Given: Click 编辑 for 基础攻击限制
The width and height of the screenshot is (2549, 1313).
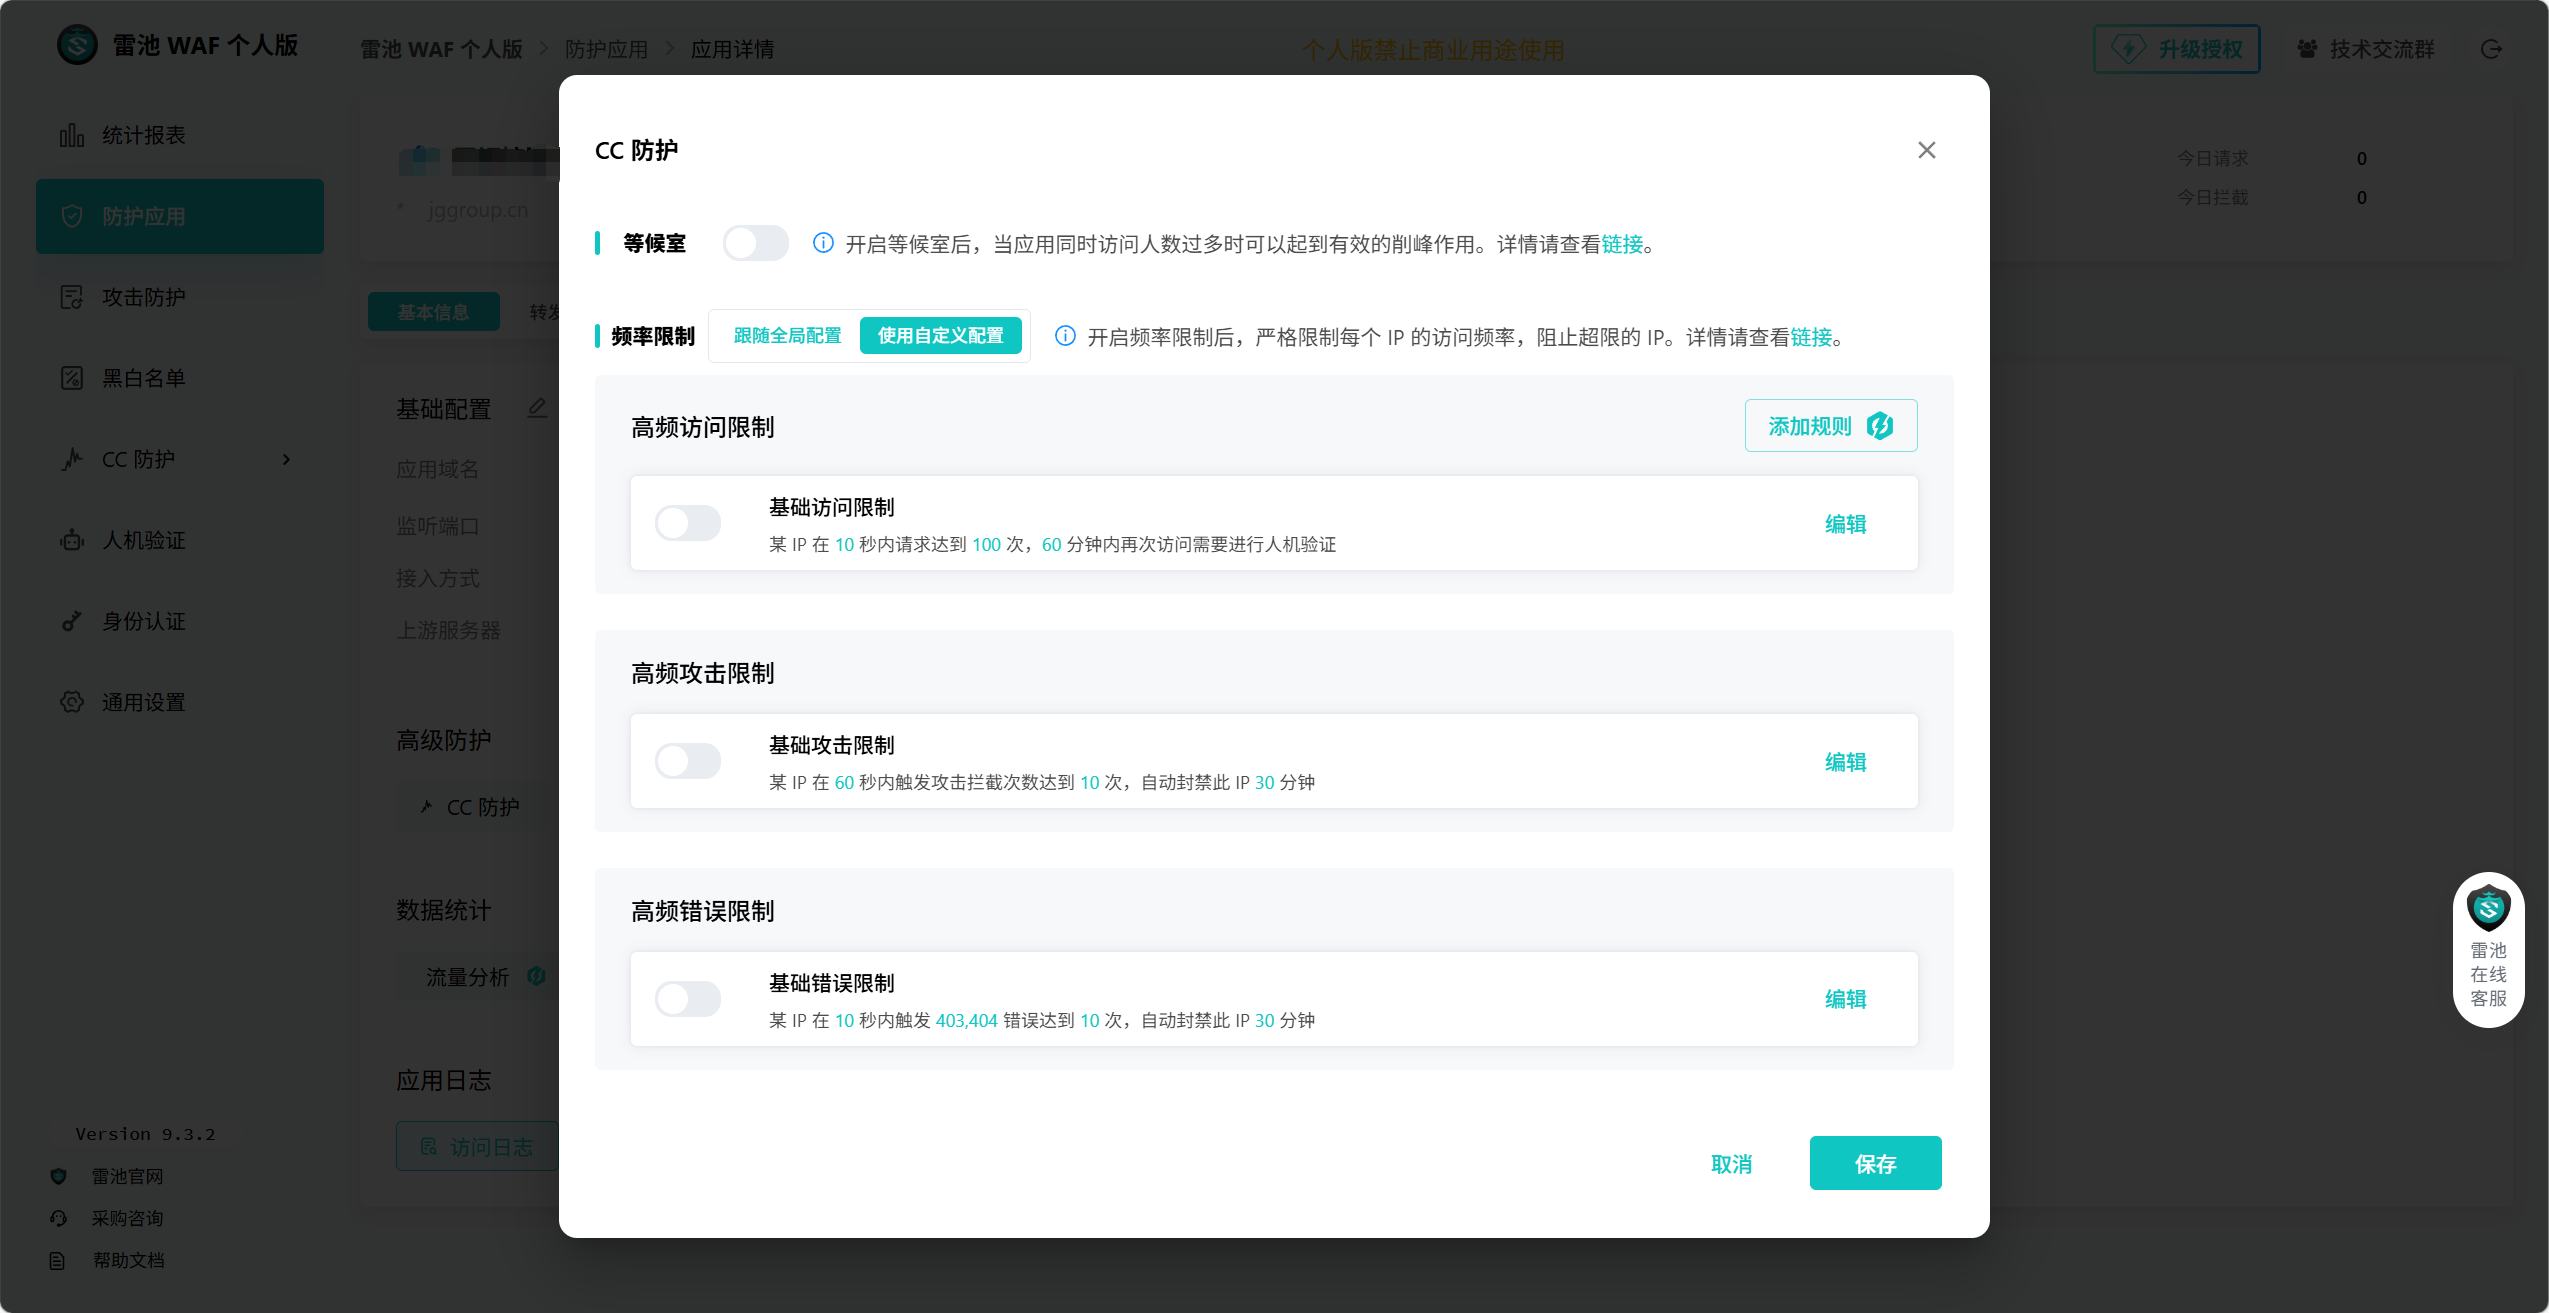Looking at the screenshot, I should pyautogui.click(x=1845, y=762).
